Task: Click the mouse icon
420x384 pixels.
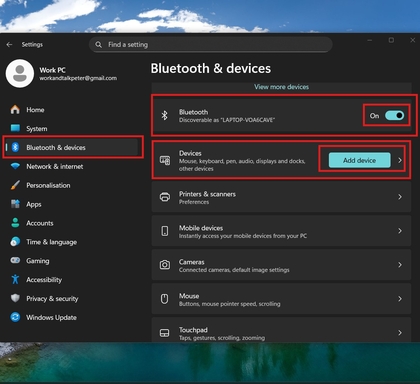Action: 164,299
